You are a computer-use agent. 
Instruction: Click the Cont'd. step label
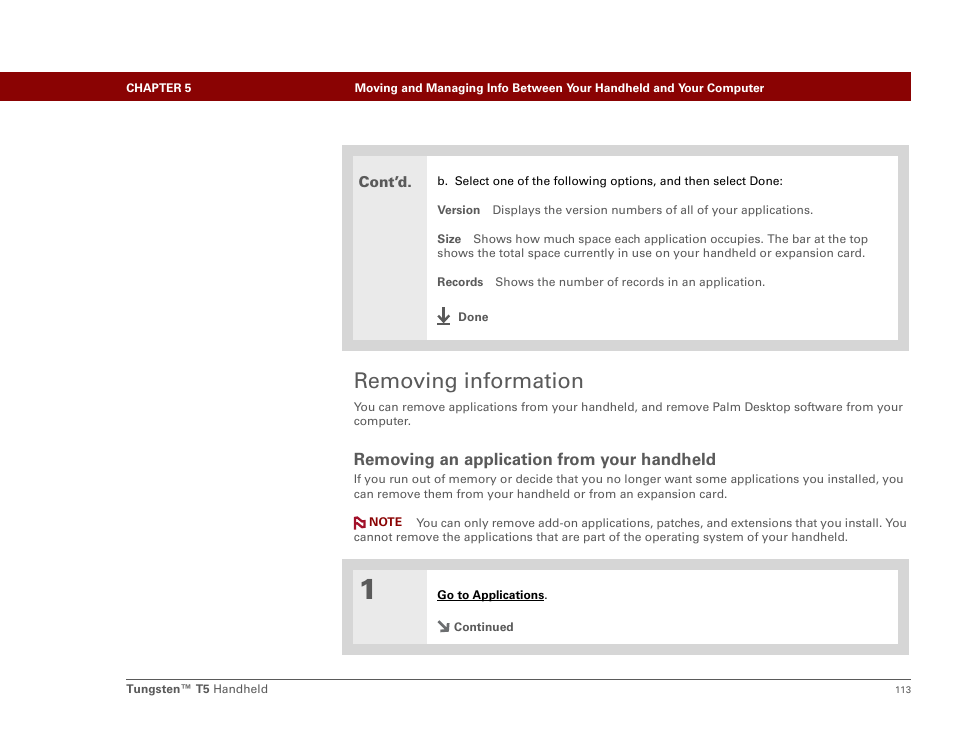tap(385, 182)
